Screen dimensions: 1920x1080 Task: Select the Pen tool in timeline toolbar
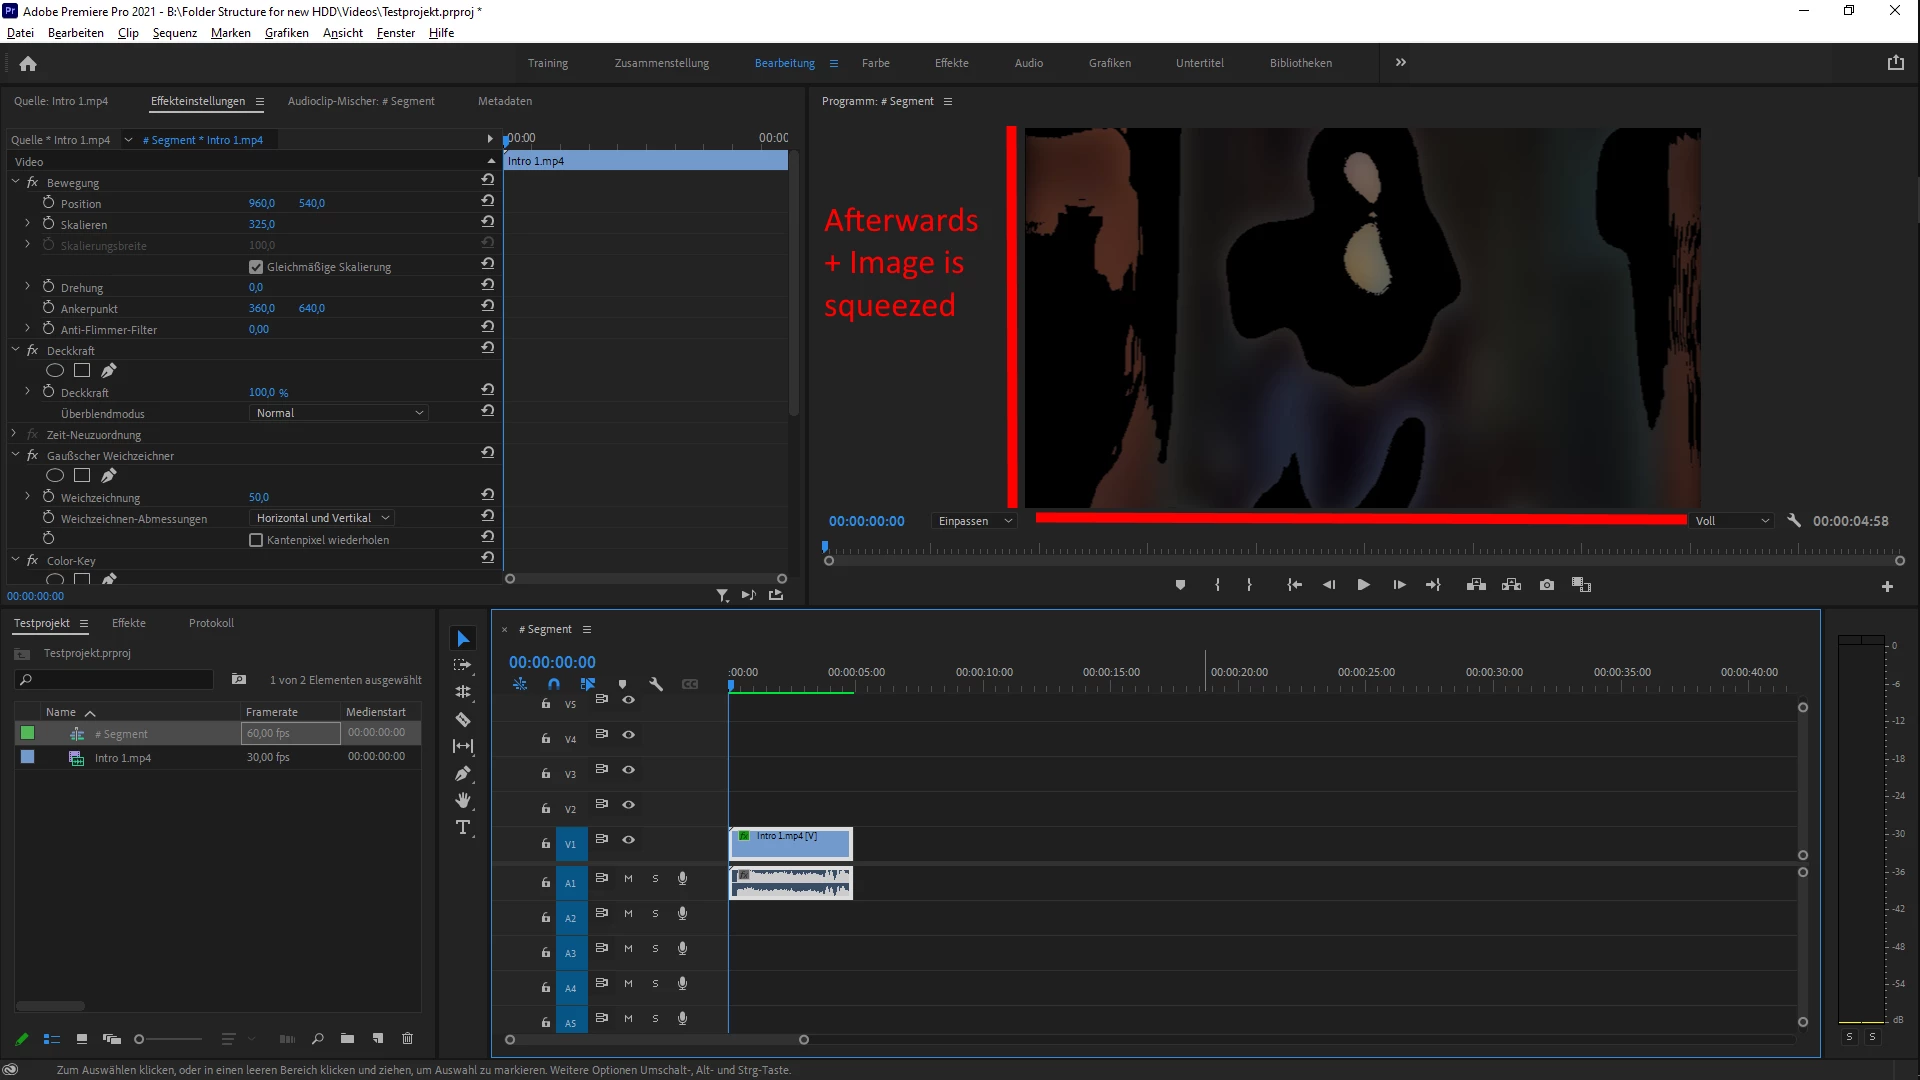click(x=463, y=773)
